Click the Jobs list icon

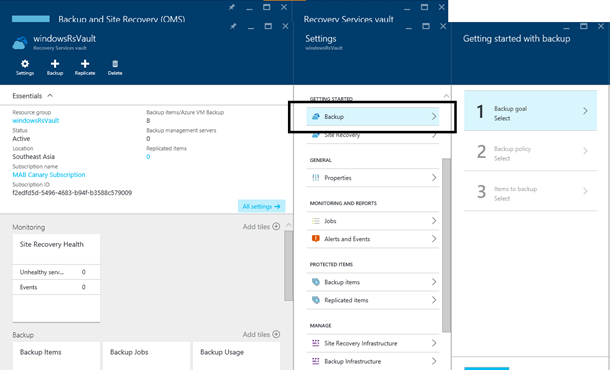click(316, 221)
